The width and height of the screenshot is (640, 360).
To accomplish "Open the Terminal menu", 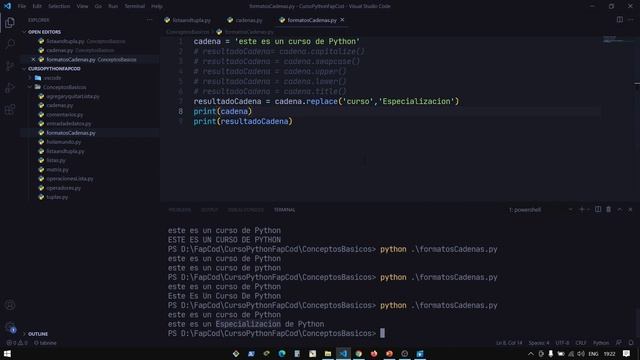I will 134,6.
